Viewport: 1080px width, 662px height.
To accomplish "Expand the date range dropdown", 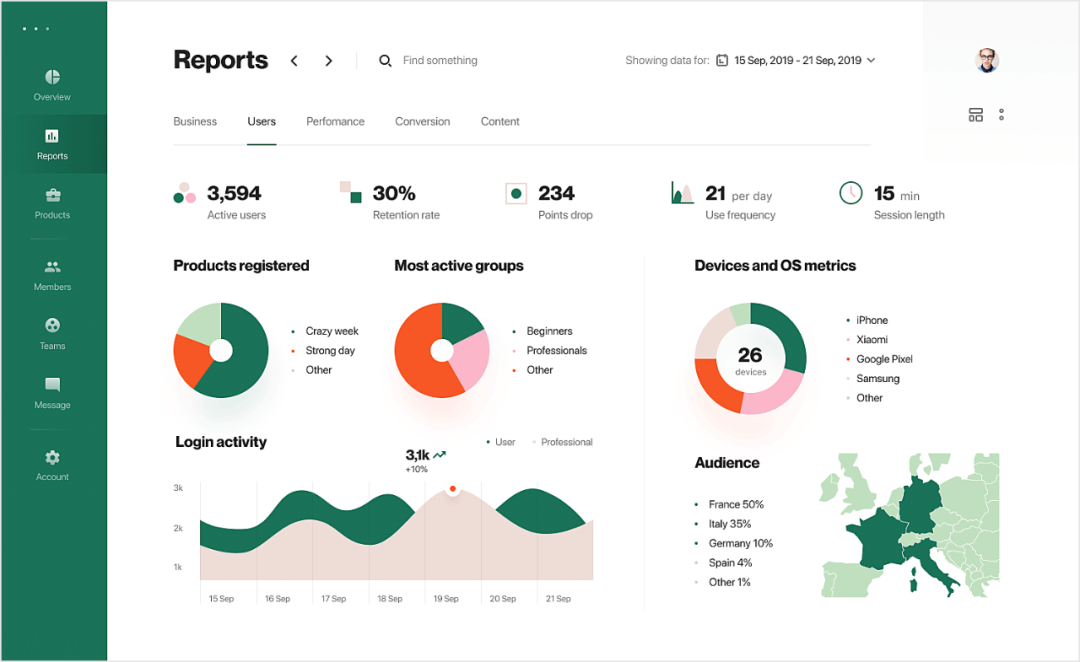I will 871,61.
